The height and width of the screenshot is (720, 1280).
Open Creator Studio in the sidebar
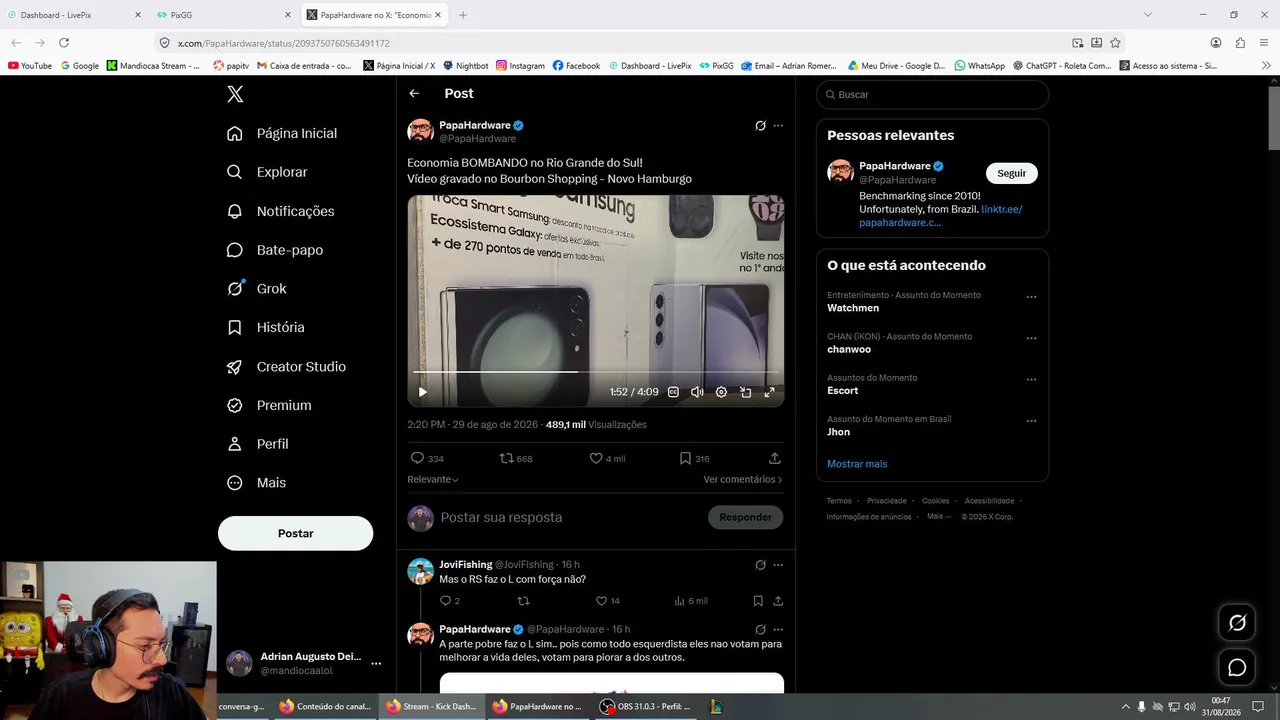[x=287, y=366]
